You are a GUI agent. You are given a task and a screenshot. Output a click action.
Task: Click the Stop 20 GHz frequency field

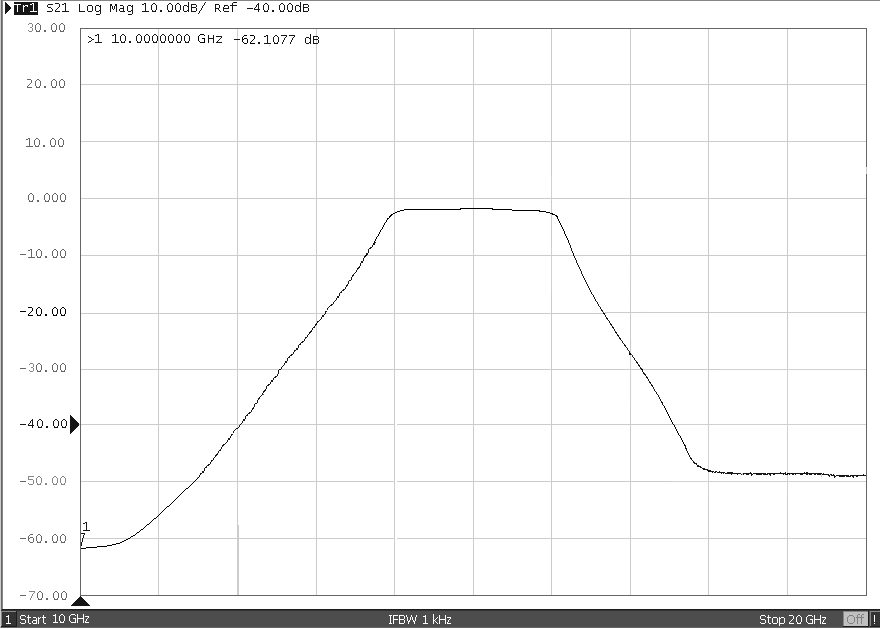coord(792,619)
